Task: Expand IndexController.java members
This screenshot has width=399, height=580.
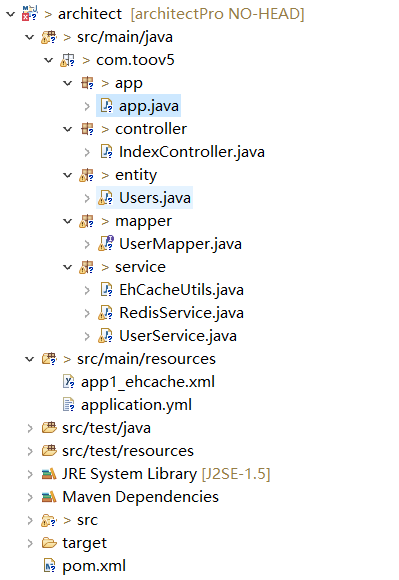Action: point(87,152)
